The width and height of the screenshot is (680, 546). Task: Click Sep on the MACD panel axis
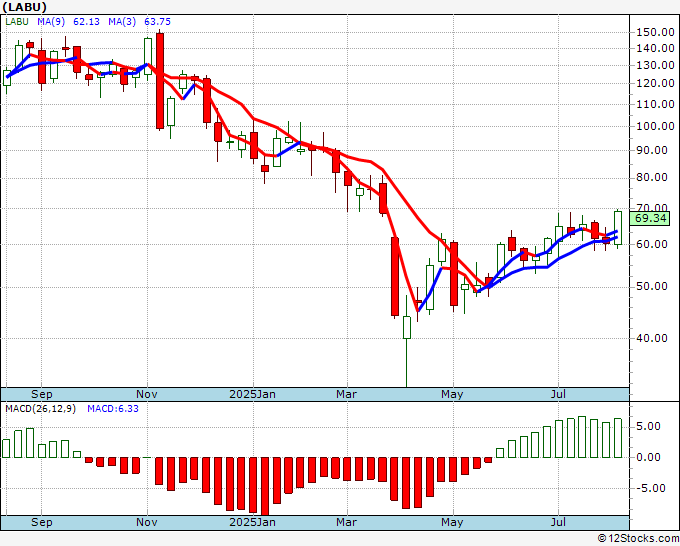pos(42,522)
